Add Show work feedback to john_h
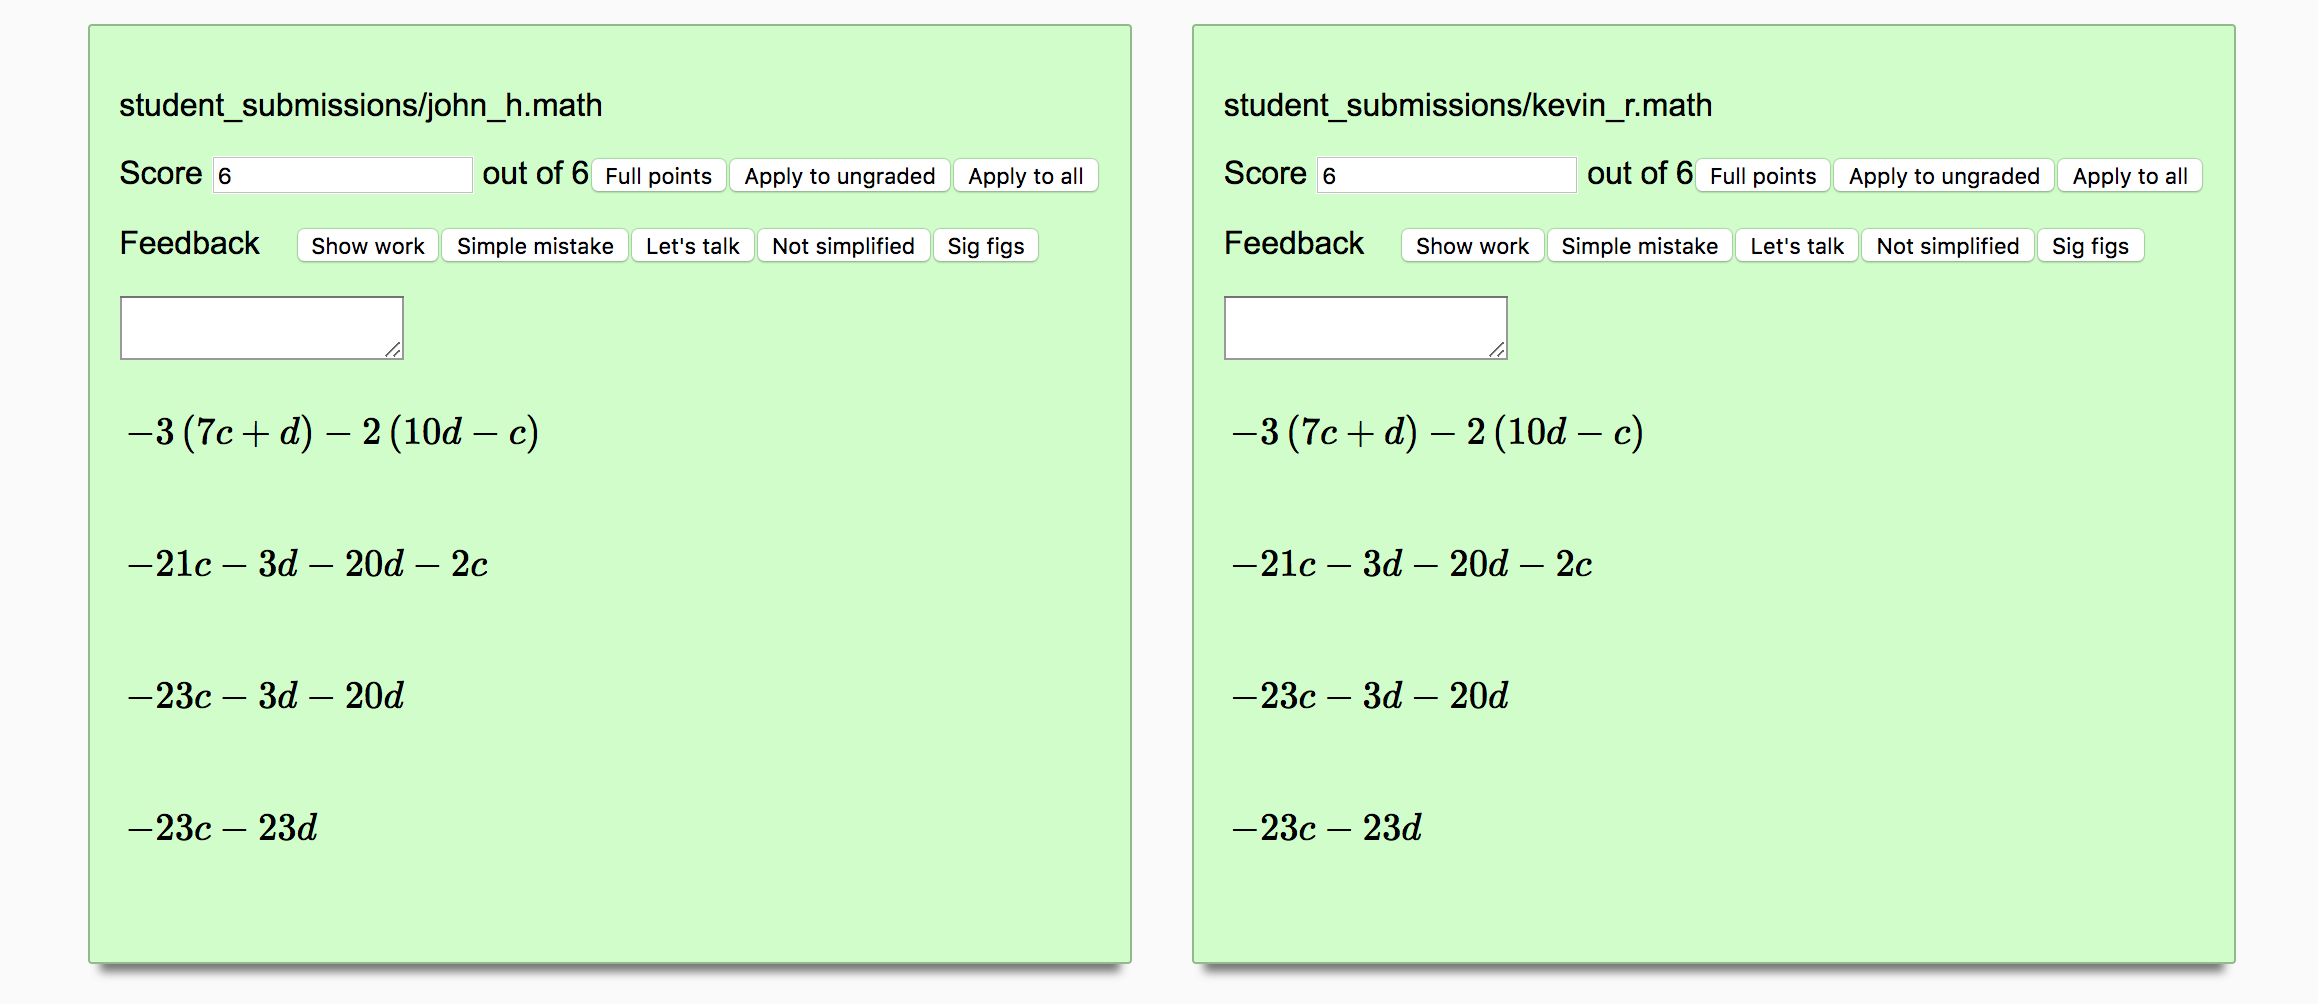 [367, 246]
